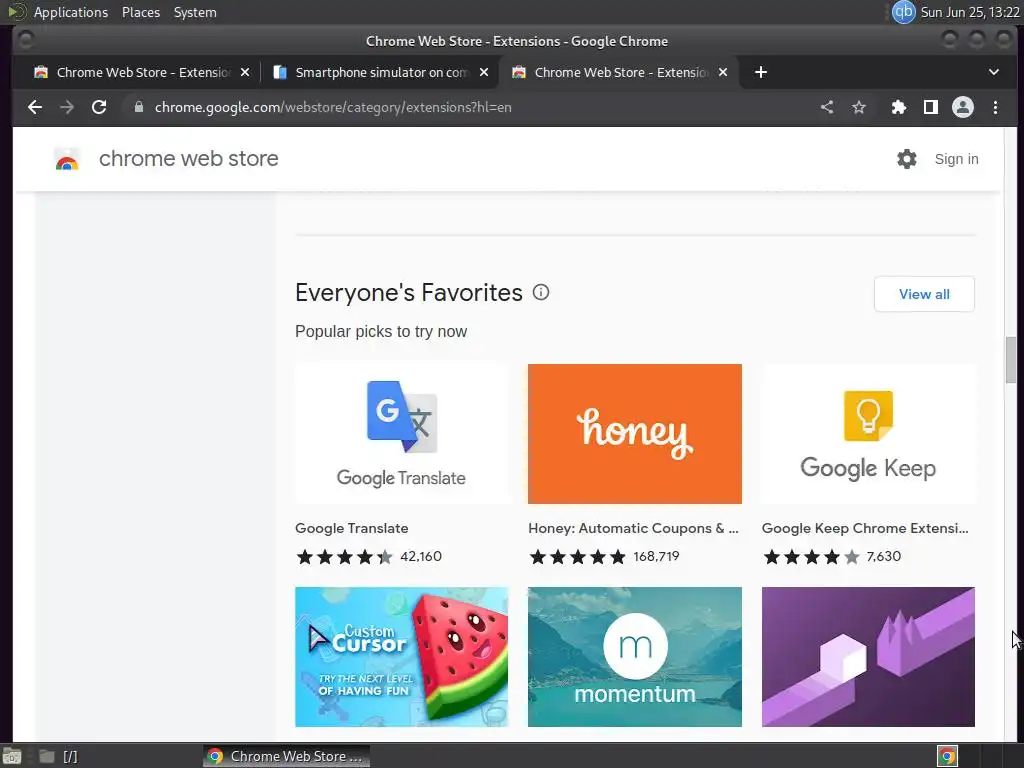The width and height of the screenshot is (1024, 768).
Task: Open the Momentum extension thumbnail
Action: pyautogui.click(x=635, y=656)
